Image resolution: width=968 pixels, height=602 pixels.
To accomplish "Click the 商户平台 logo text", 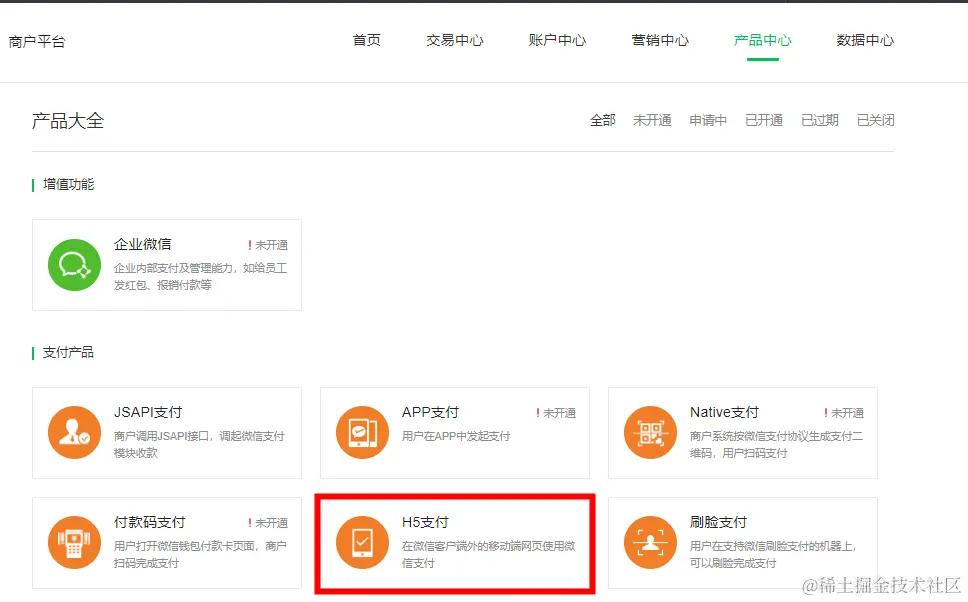I will point(37,41).
